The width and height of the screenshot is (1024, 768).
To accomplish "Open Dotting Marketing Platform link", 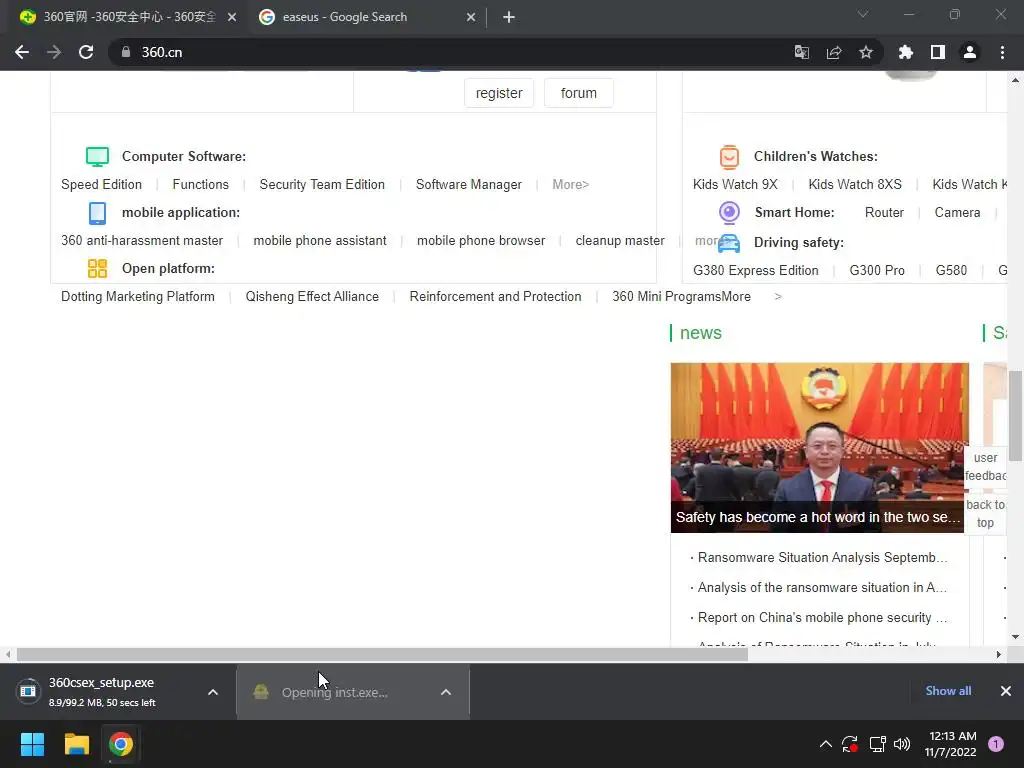I will (138, 297).
